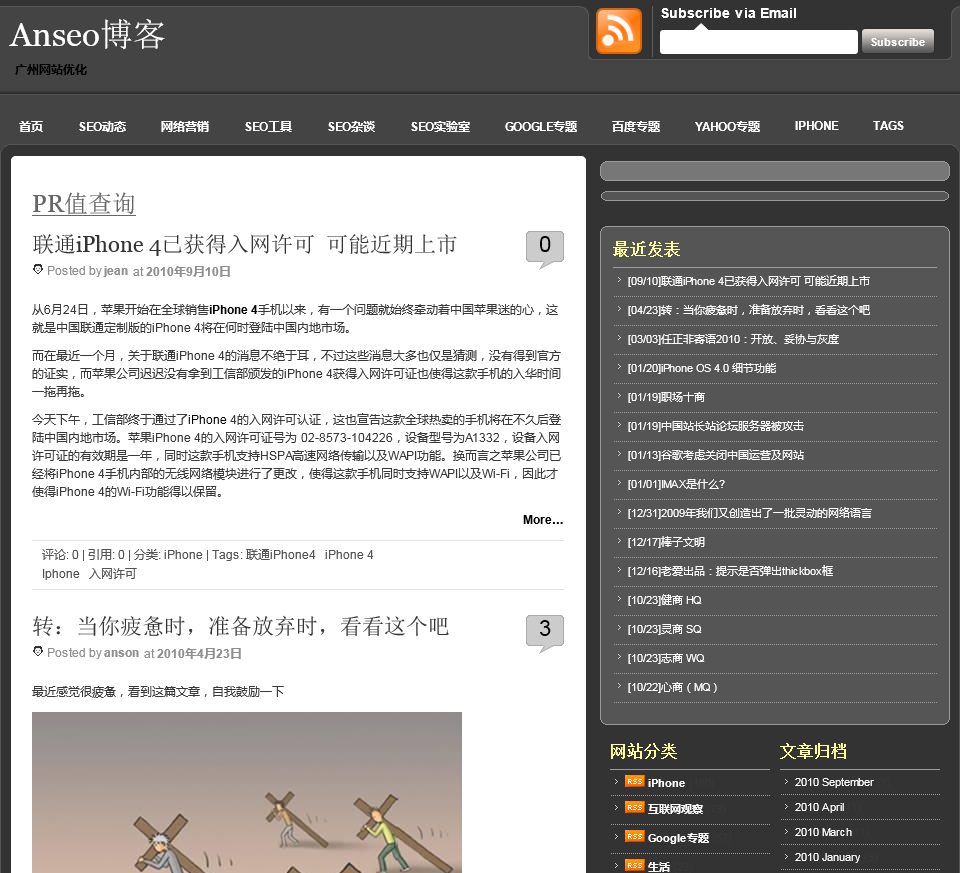Open recent post [01/19]中国站长站论坛服务器被攻击
The width and height of the screenshot is (960, 873).
(715, 426)
